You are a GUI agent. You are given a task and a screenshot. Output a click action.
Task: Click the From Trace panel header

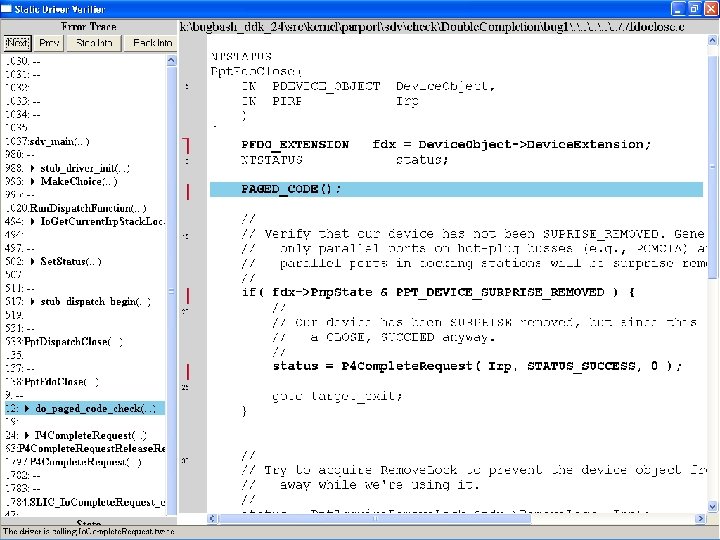(x=89, y=27)
